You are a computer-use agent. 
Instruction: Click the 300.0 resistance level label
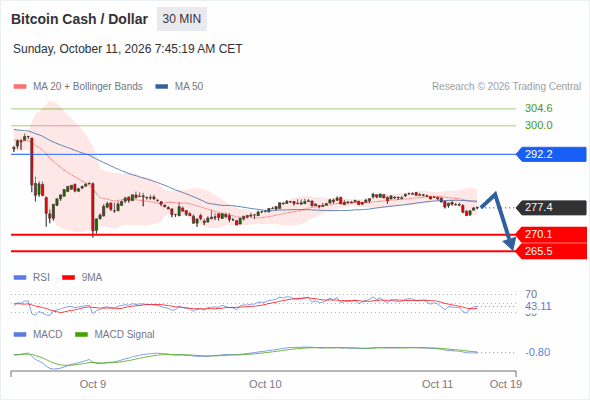(539, 125)
